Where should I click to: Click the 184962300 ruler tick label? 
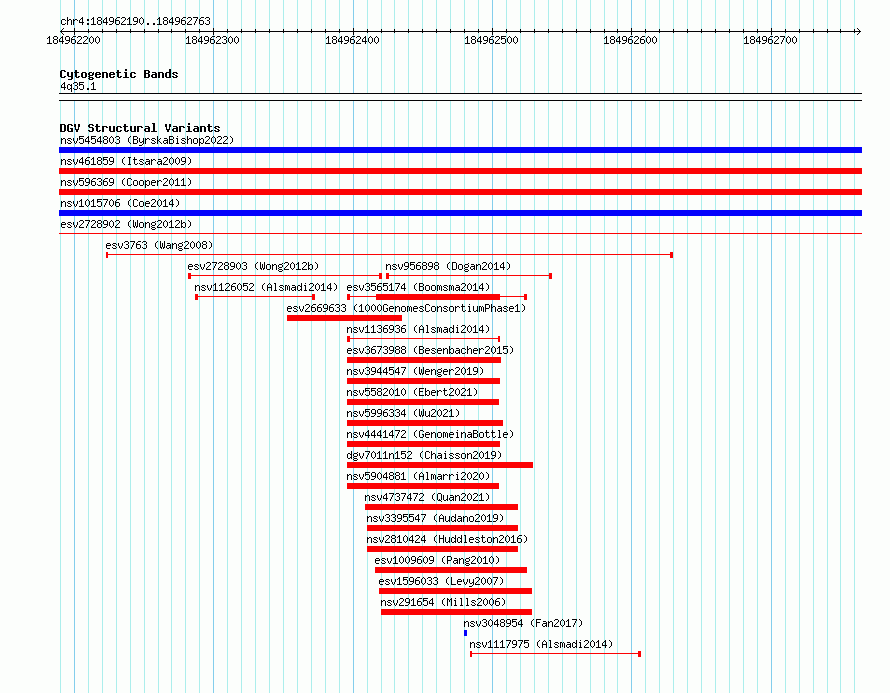pyautogui.click(x=212, y=40)
